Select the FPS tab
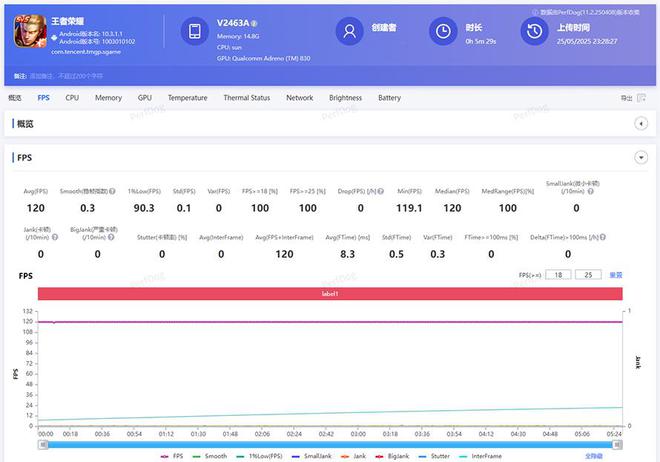Image resolution: width=660 pixels, height=462 pixels. point(43,98)
